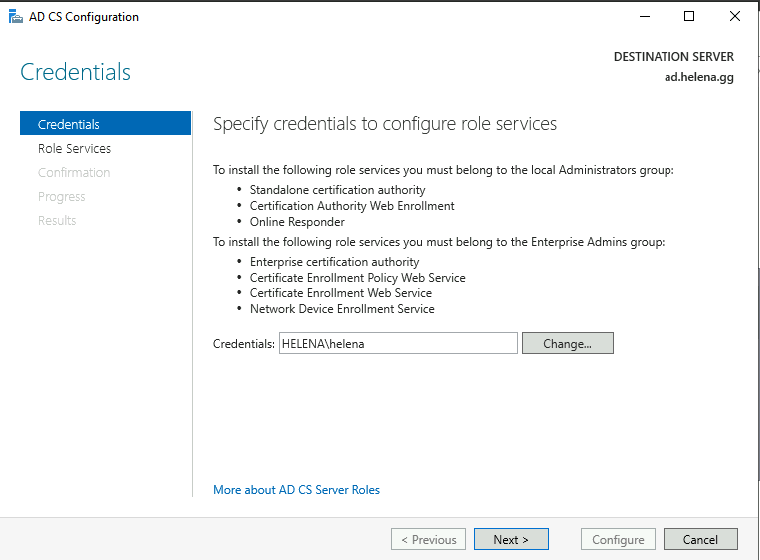This screenshot has width=760, height=560.
Task: Select the Confirmation step in sidebar
Action: click(x=74, y=172)
